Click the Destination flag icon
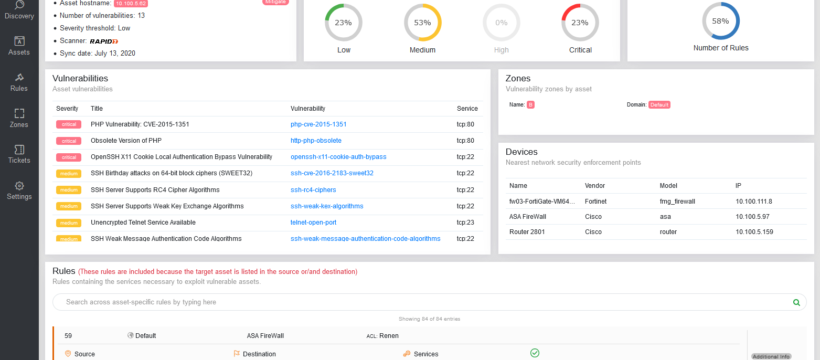This screenshot has height=360, width=820. 236,354
